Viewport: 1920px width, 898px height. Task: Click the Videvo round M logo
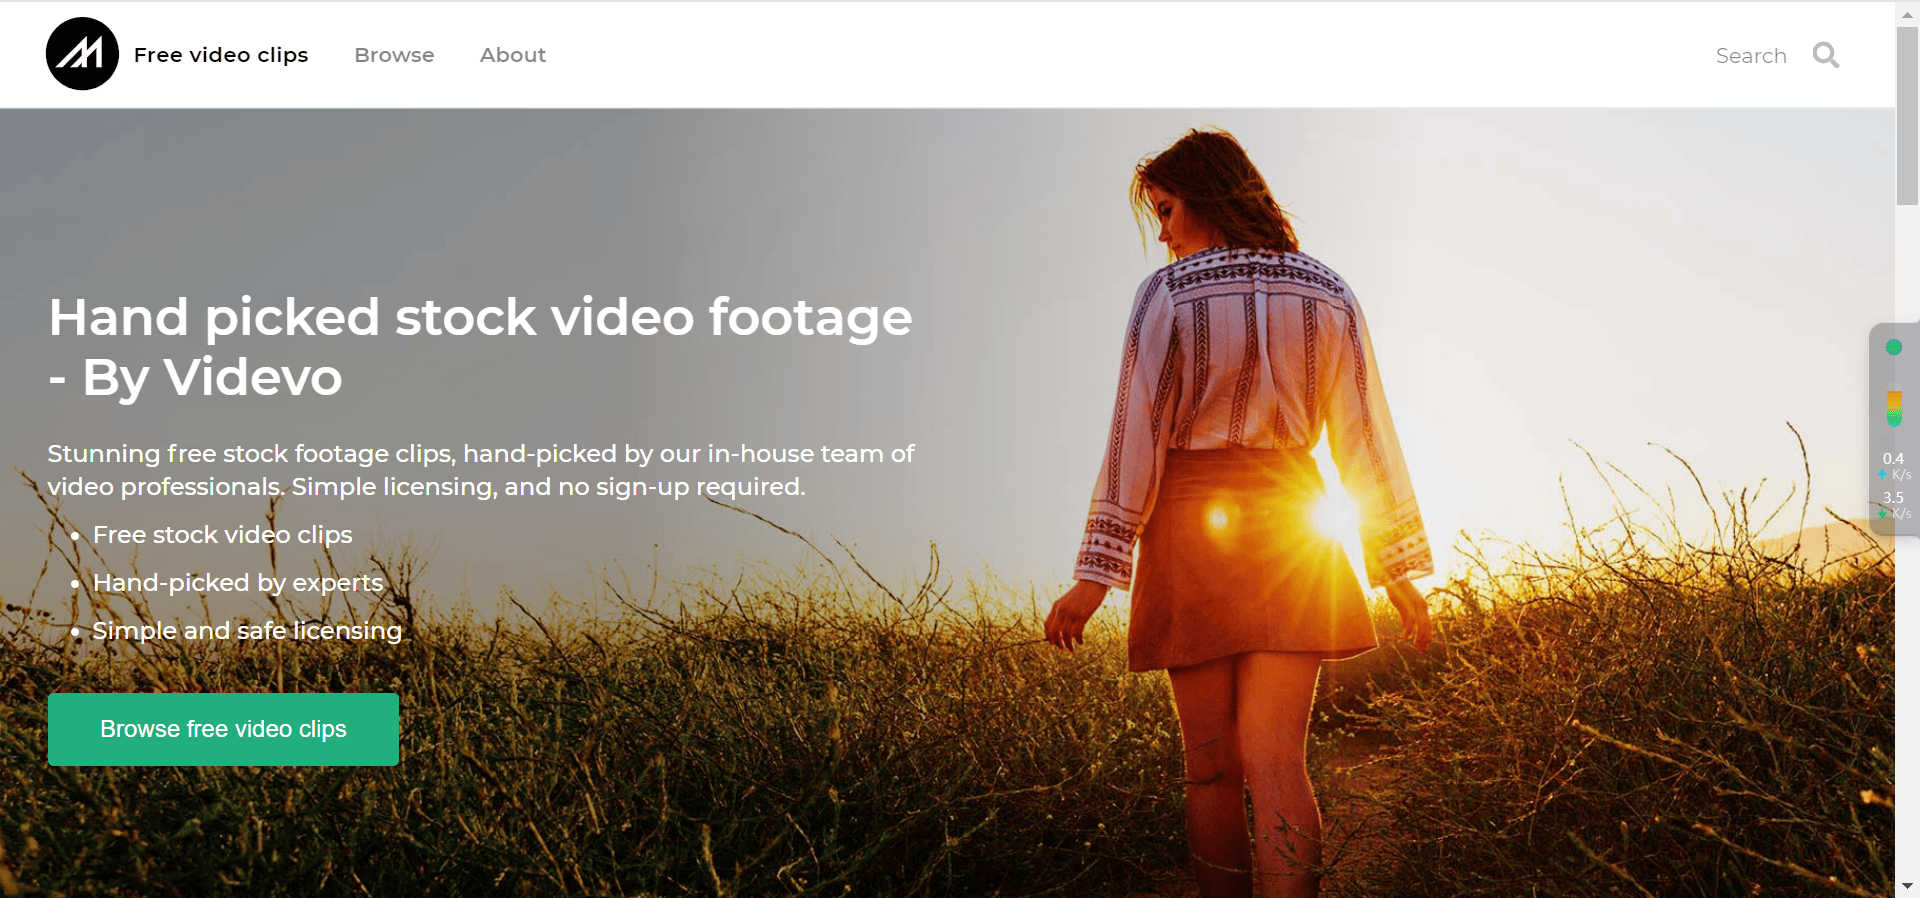[x=82, y=54]
